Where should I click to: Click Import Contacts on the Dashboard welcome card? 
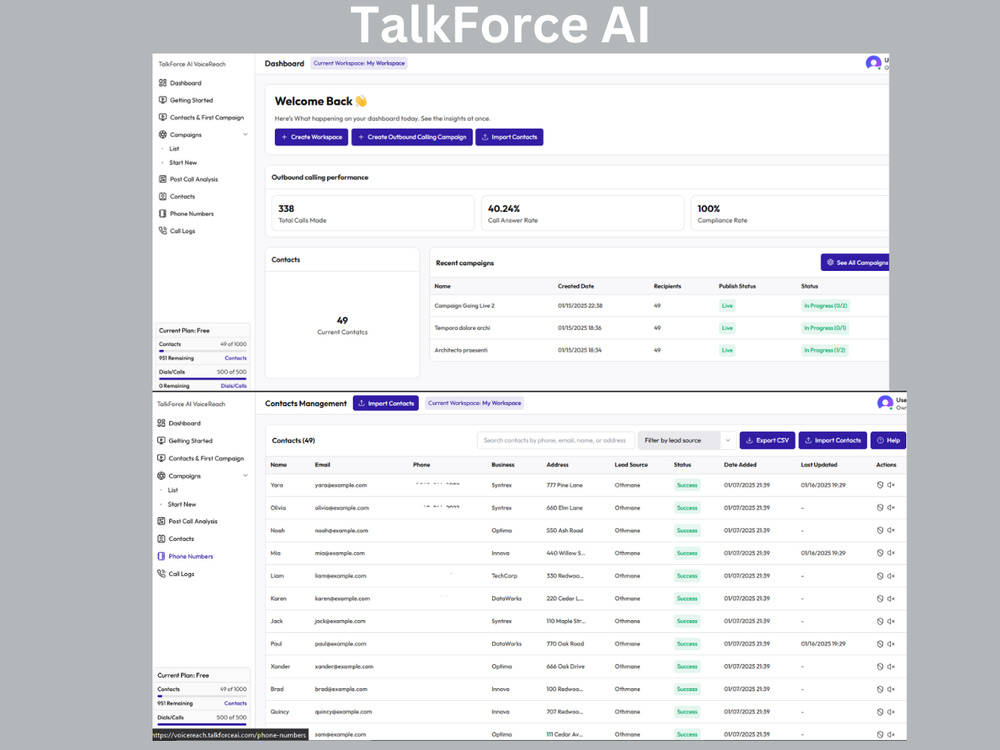tap(509, 137)
